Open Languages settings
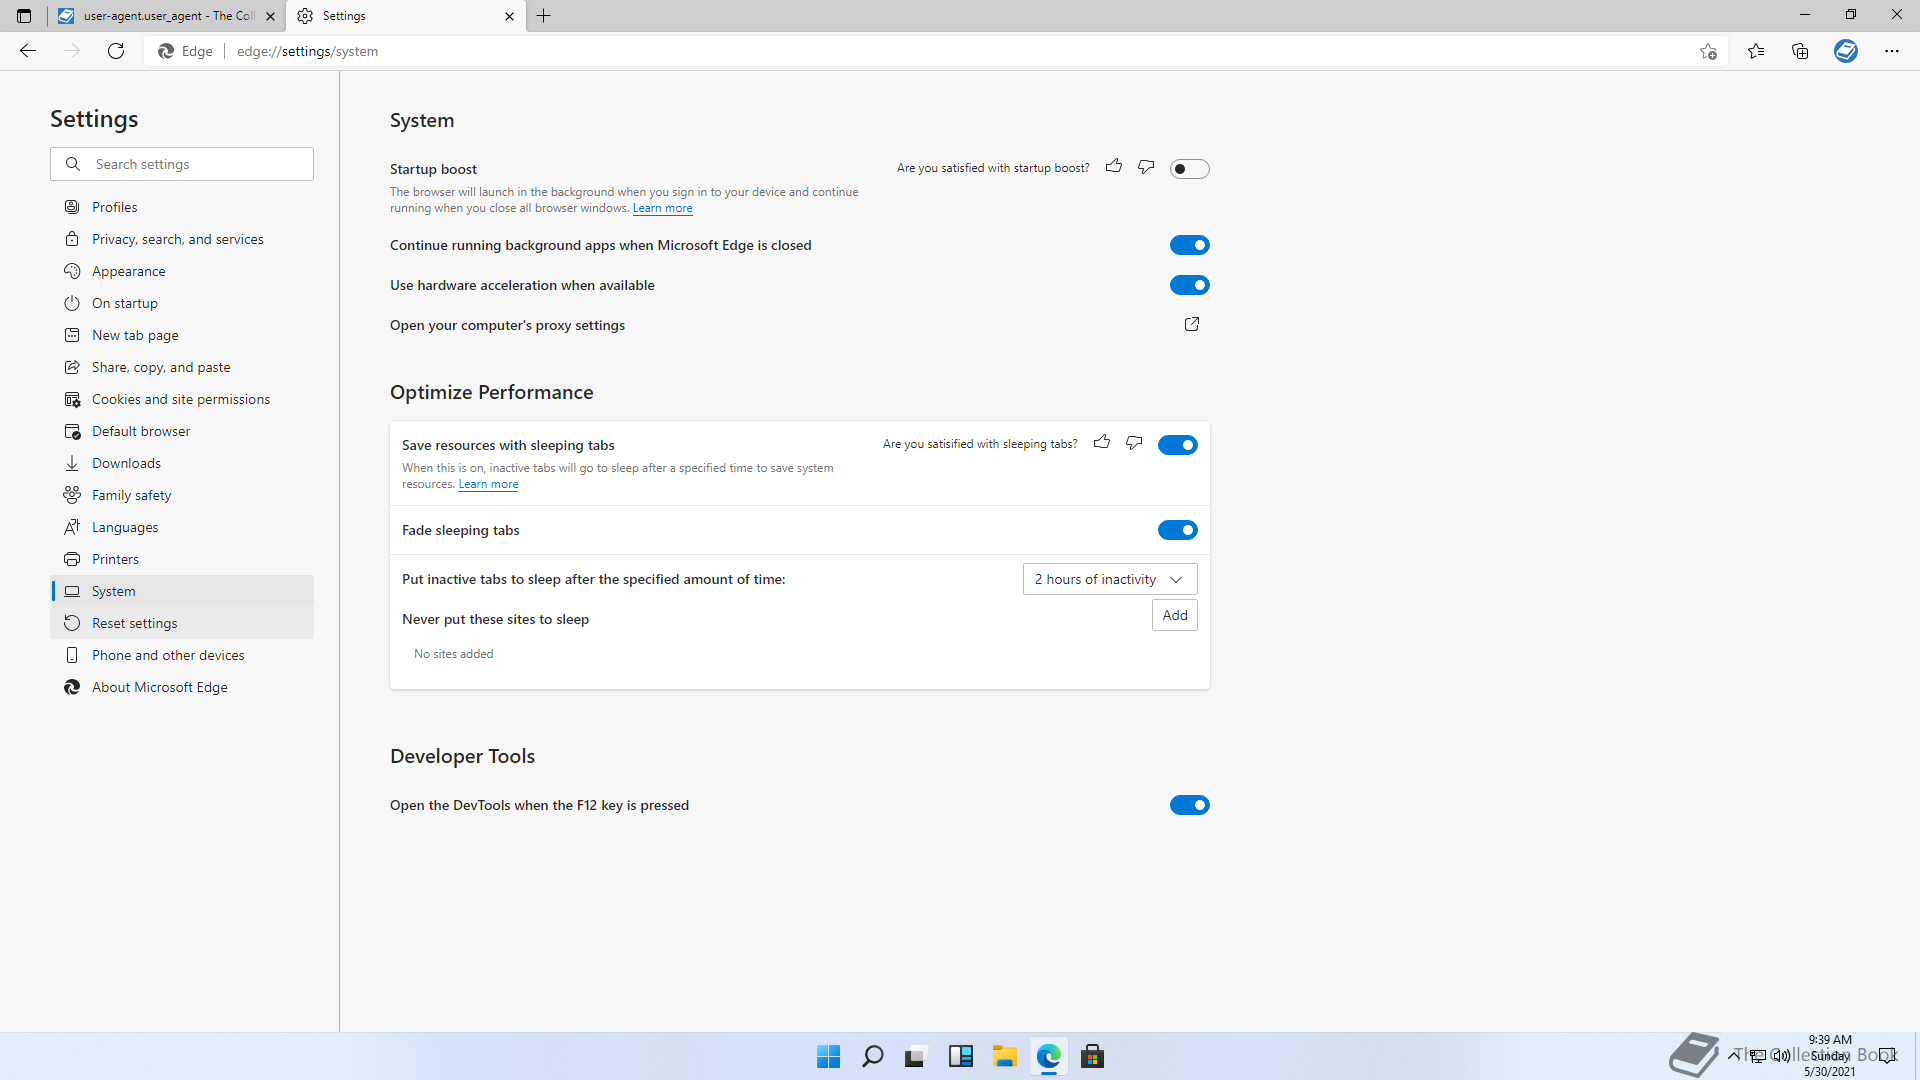 [182, 527]
